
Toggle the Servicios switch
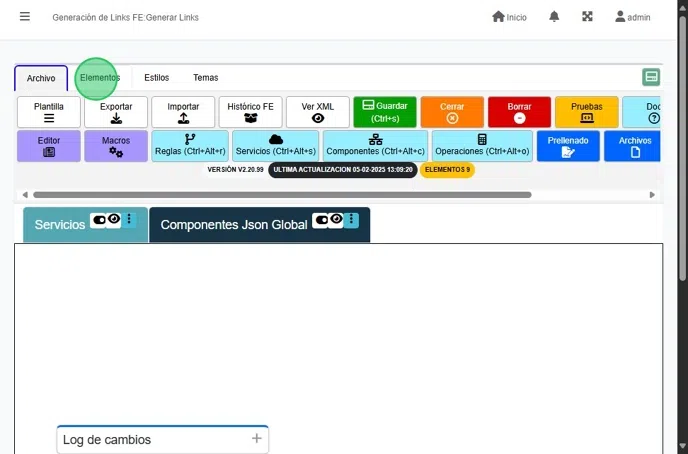[99, 220]
